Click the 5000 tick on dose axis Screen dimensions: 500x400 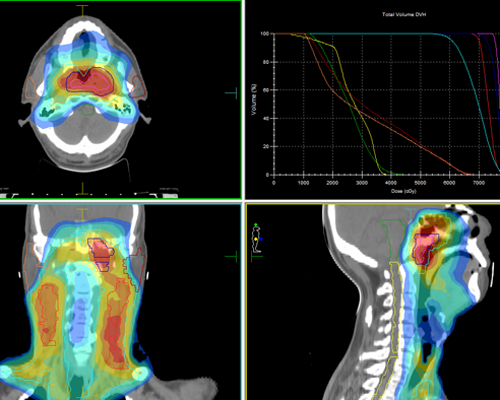point(420,183)
